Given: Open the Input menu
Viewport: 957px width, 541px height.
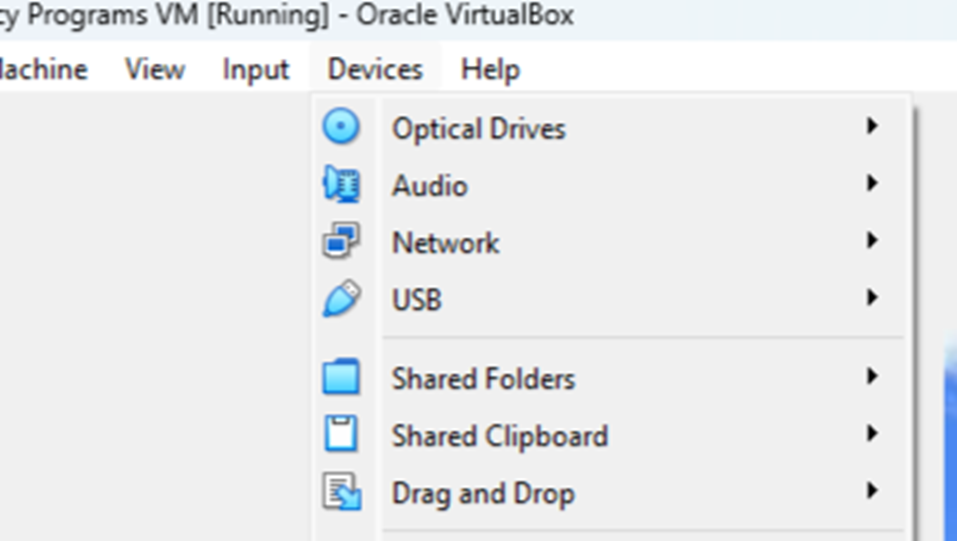Looking at the screenshot, I should click(x=256, y=69).
